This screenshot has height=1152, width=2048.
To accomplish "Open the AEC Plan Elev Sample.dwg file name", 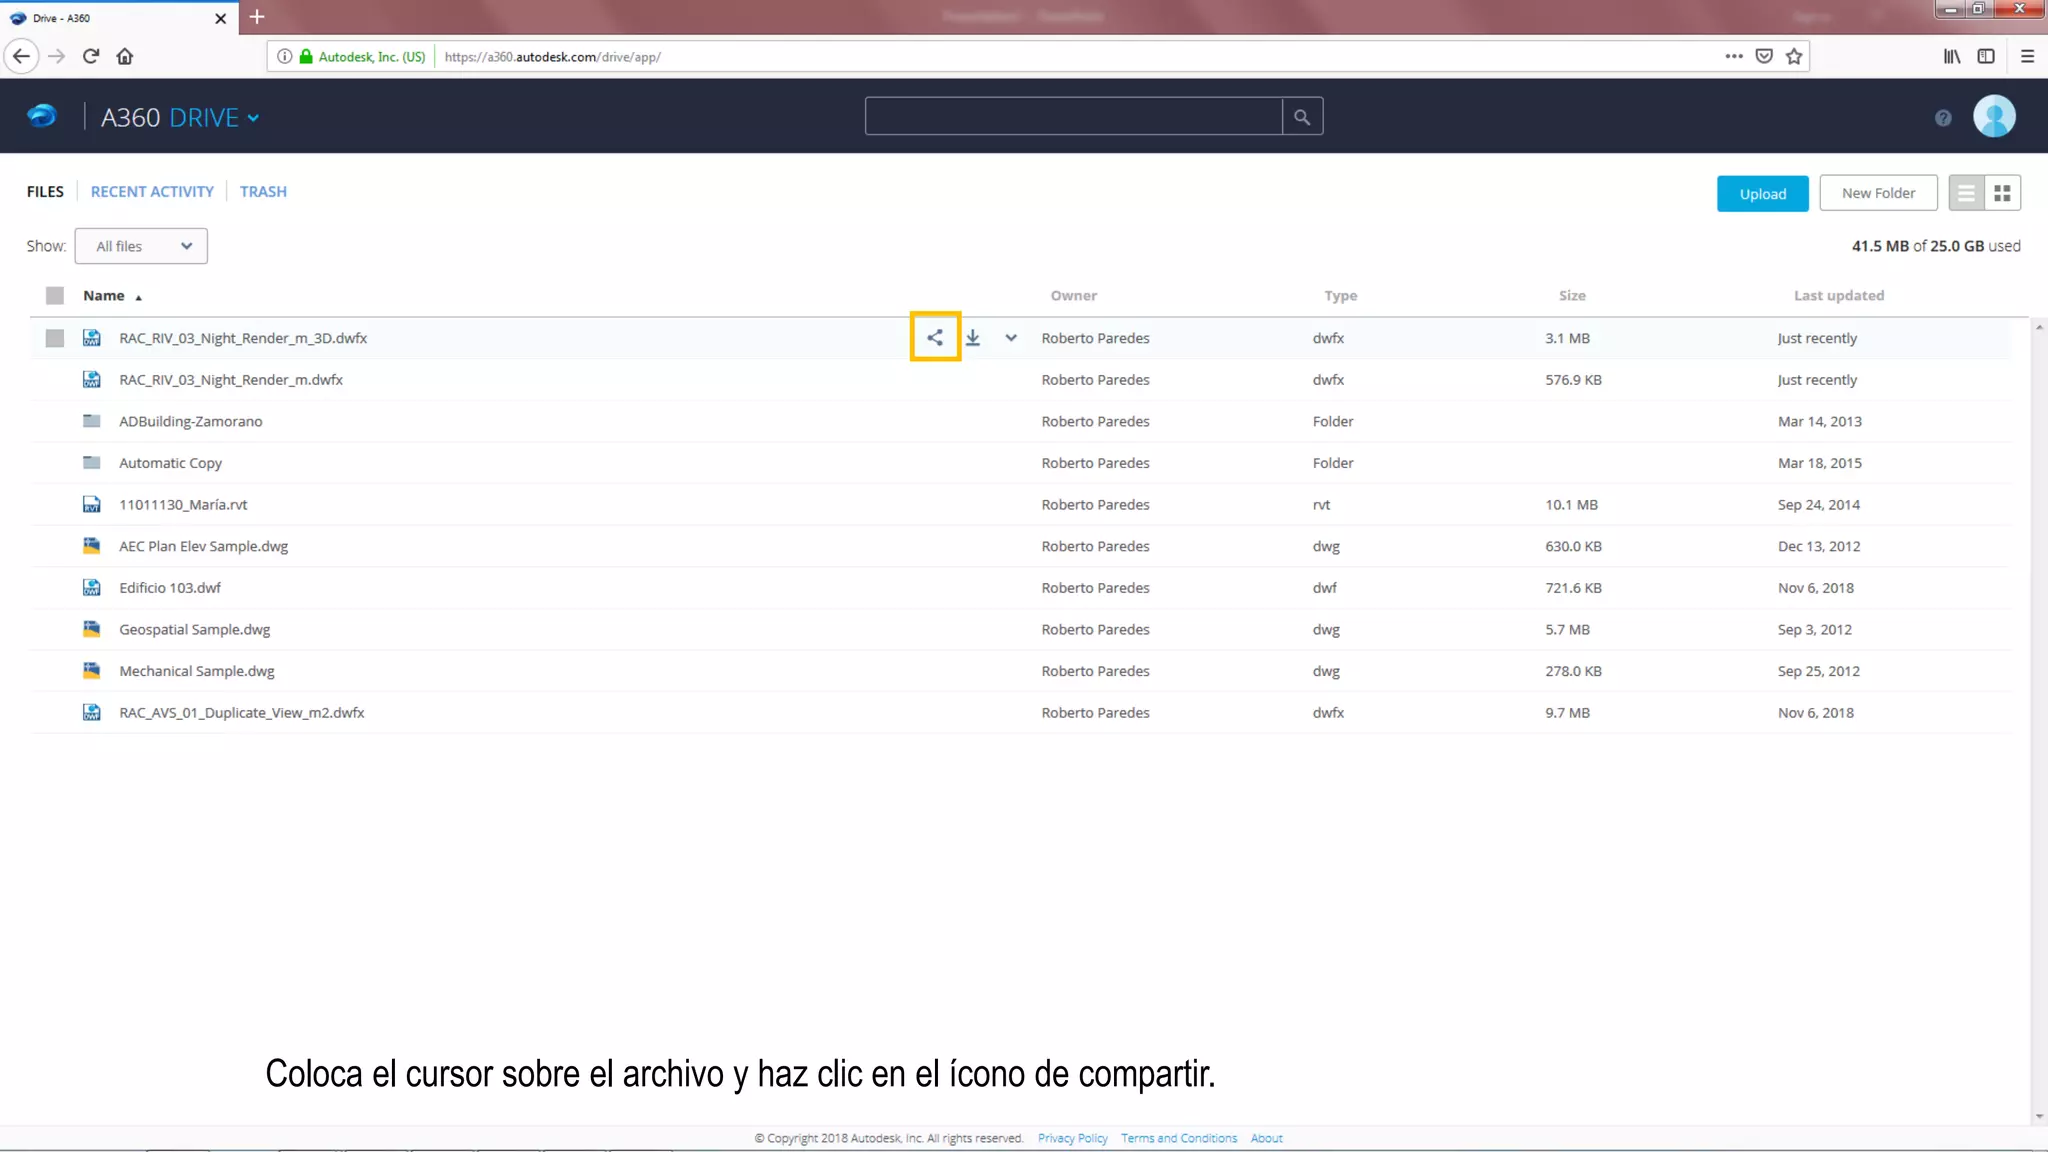I will (203, 546).
